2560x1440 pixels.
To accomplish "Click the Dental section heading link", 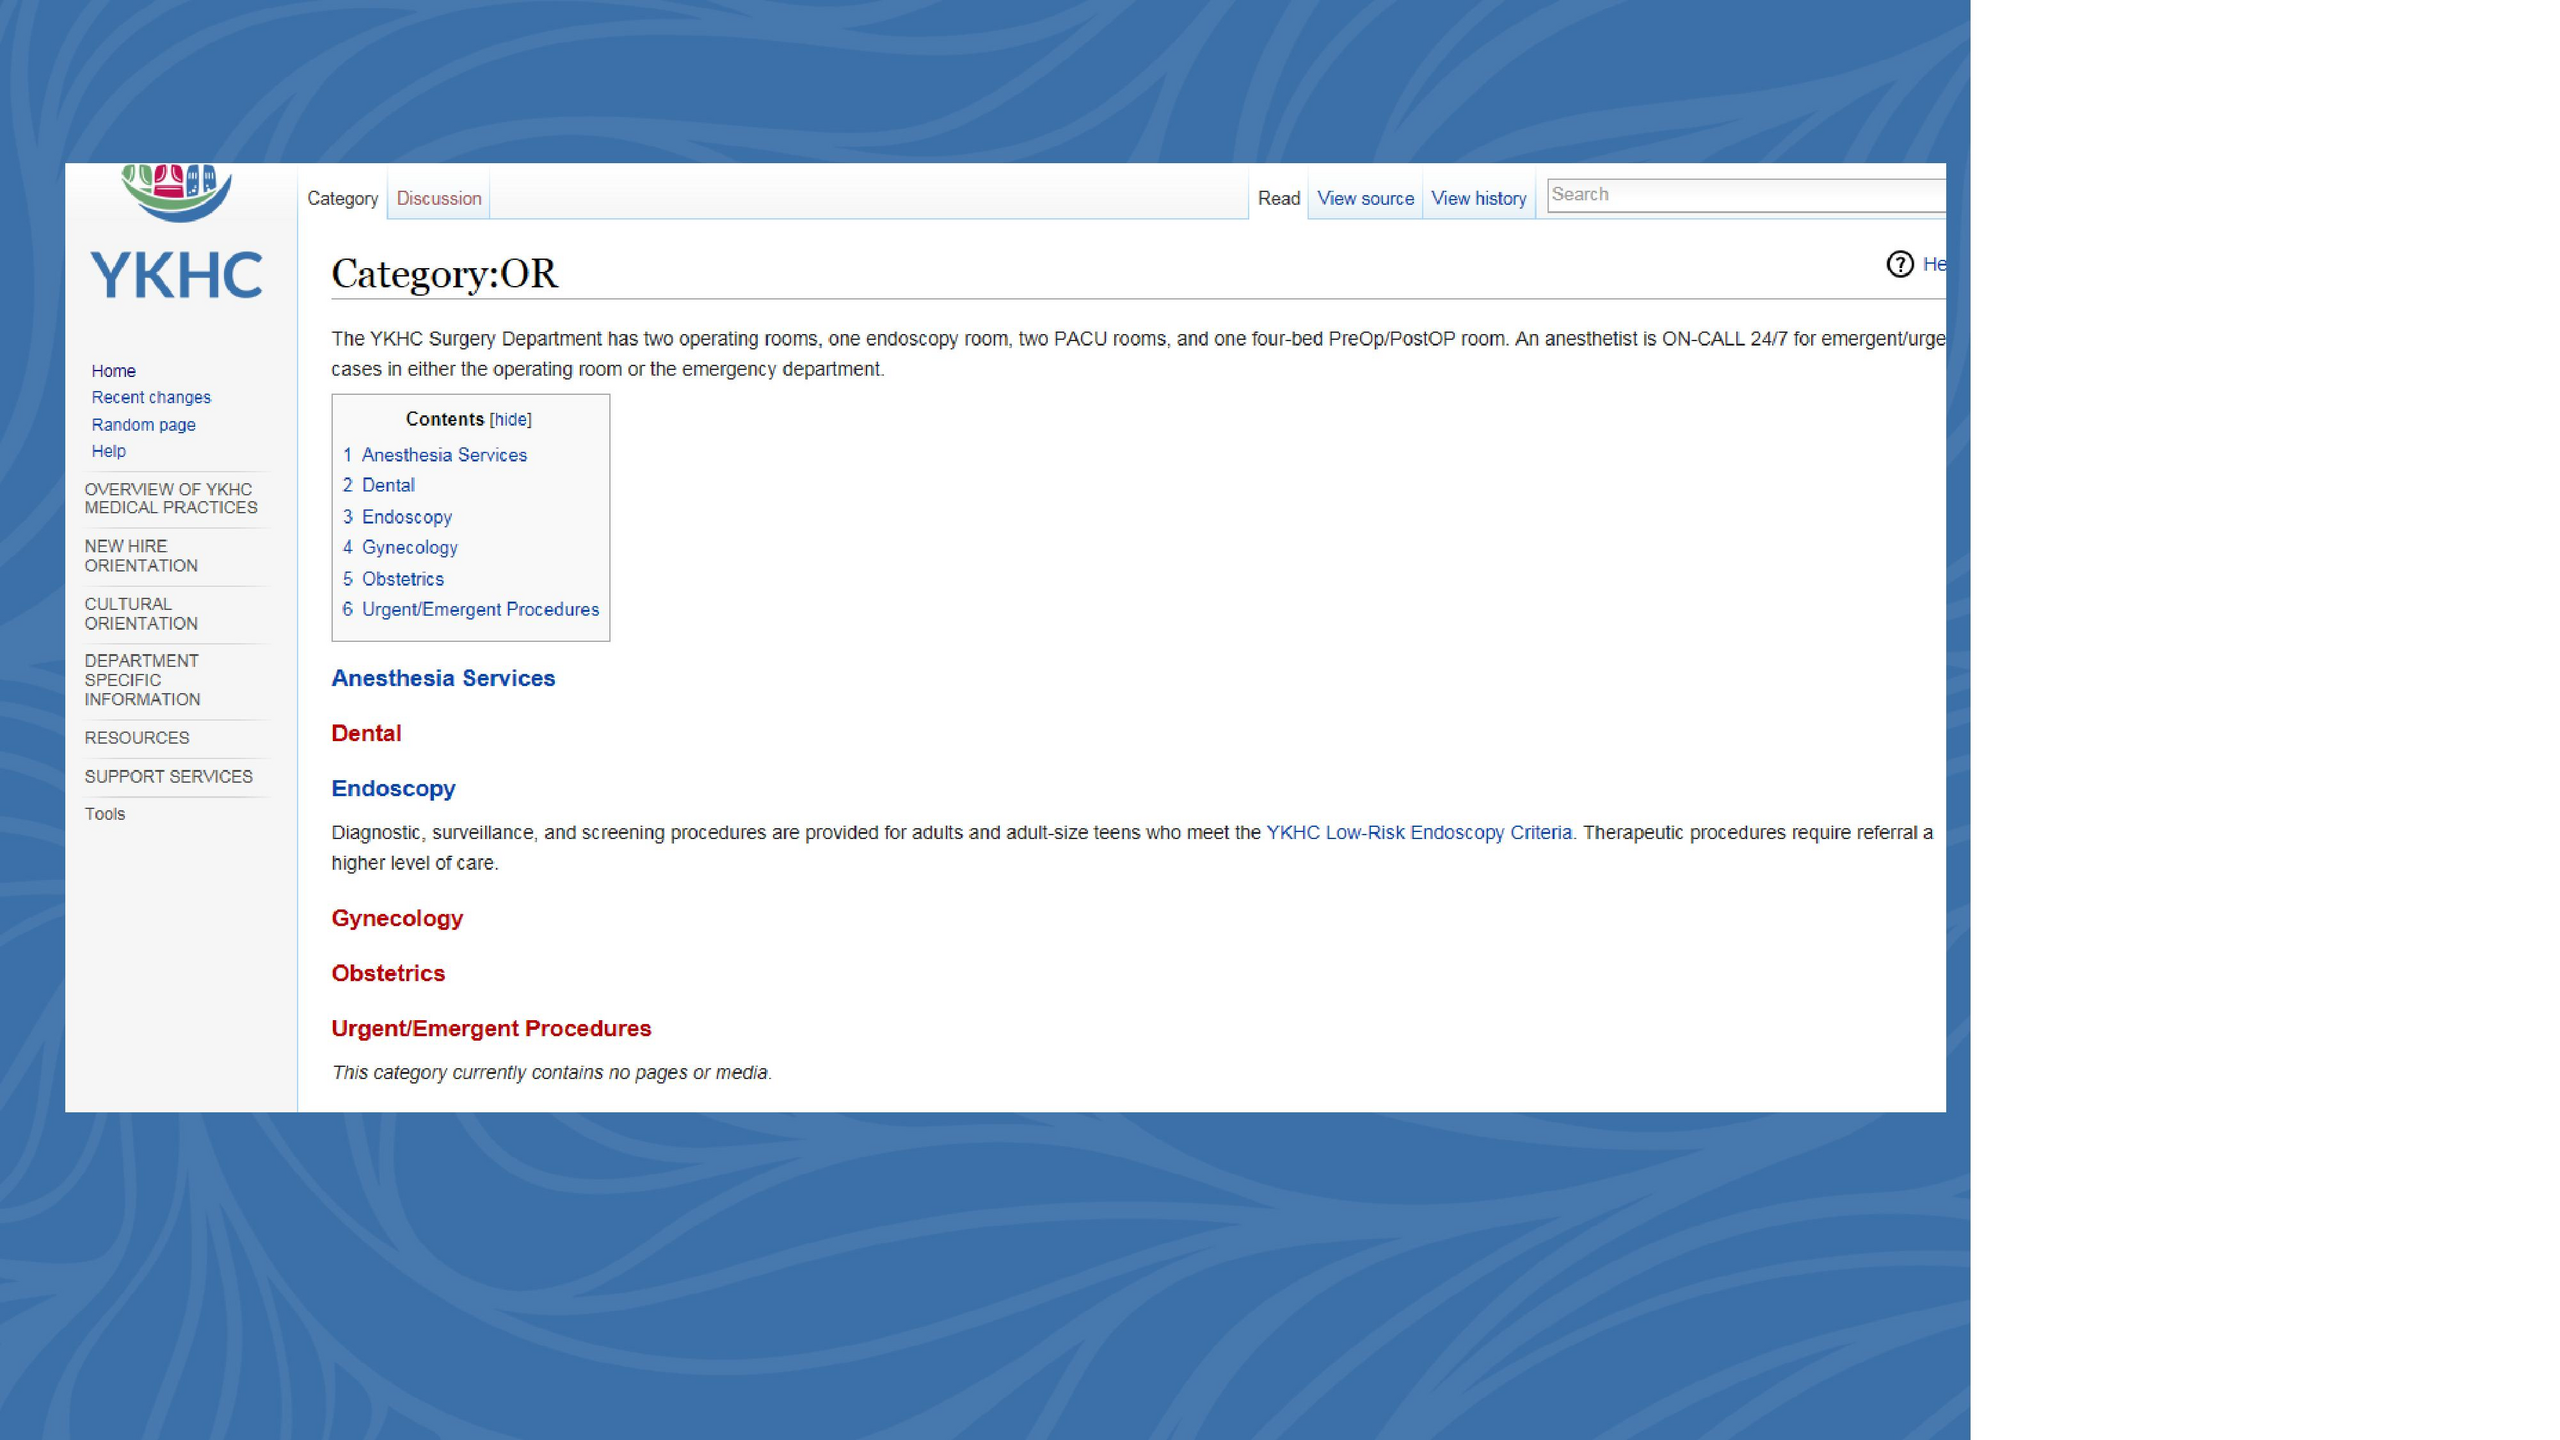I will (366, 733).
